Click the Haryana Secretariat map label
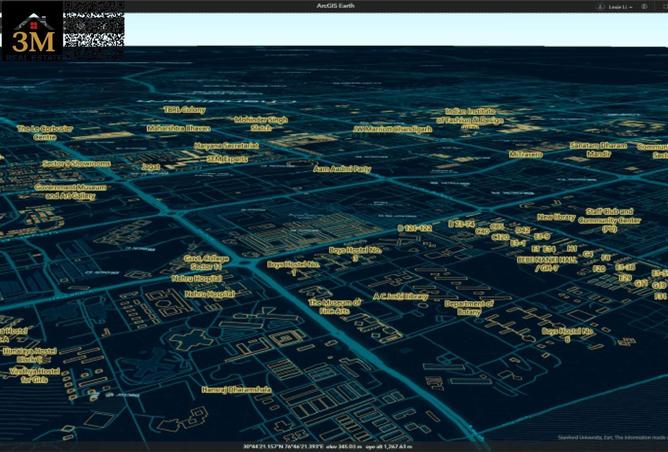 227,145
